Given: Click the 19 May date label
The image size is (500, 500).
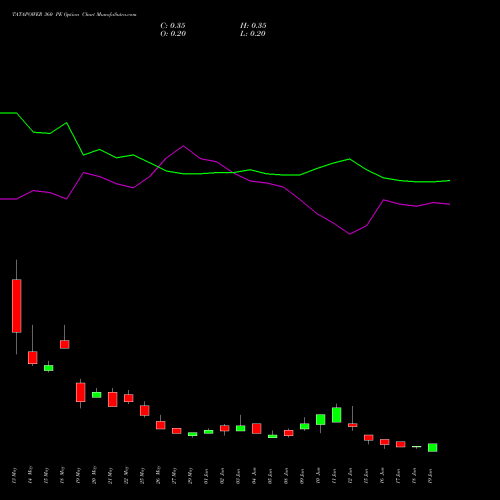Looking at the screenshot, I should pyautogui.click(x=78, y=475).
